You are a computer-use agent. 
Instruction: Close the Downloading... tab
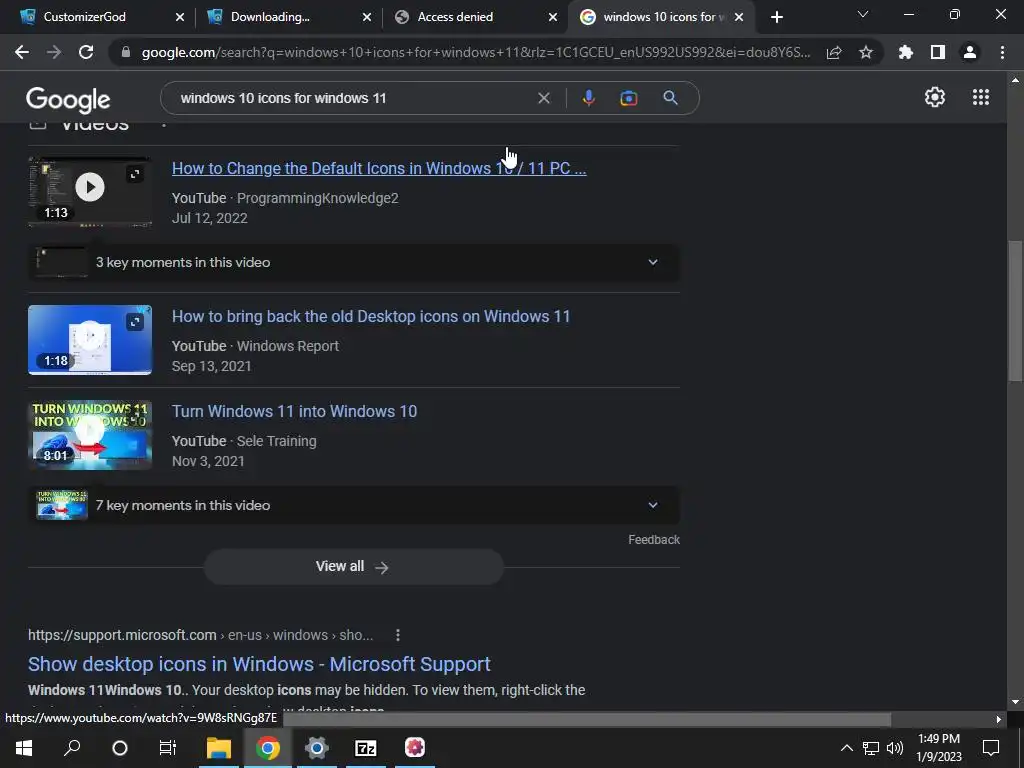[367, 17]
